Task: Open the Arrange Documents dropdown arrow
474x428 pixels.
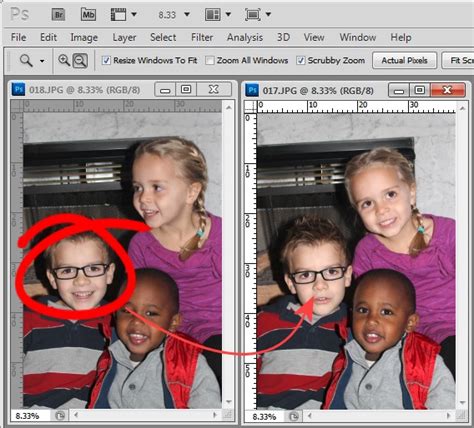Action: [228, 14]
